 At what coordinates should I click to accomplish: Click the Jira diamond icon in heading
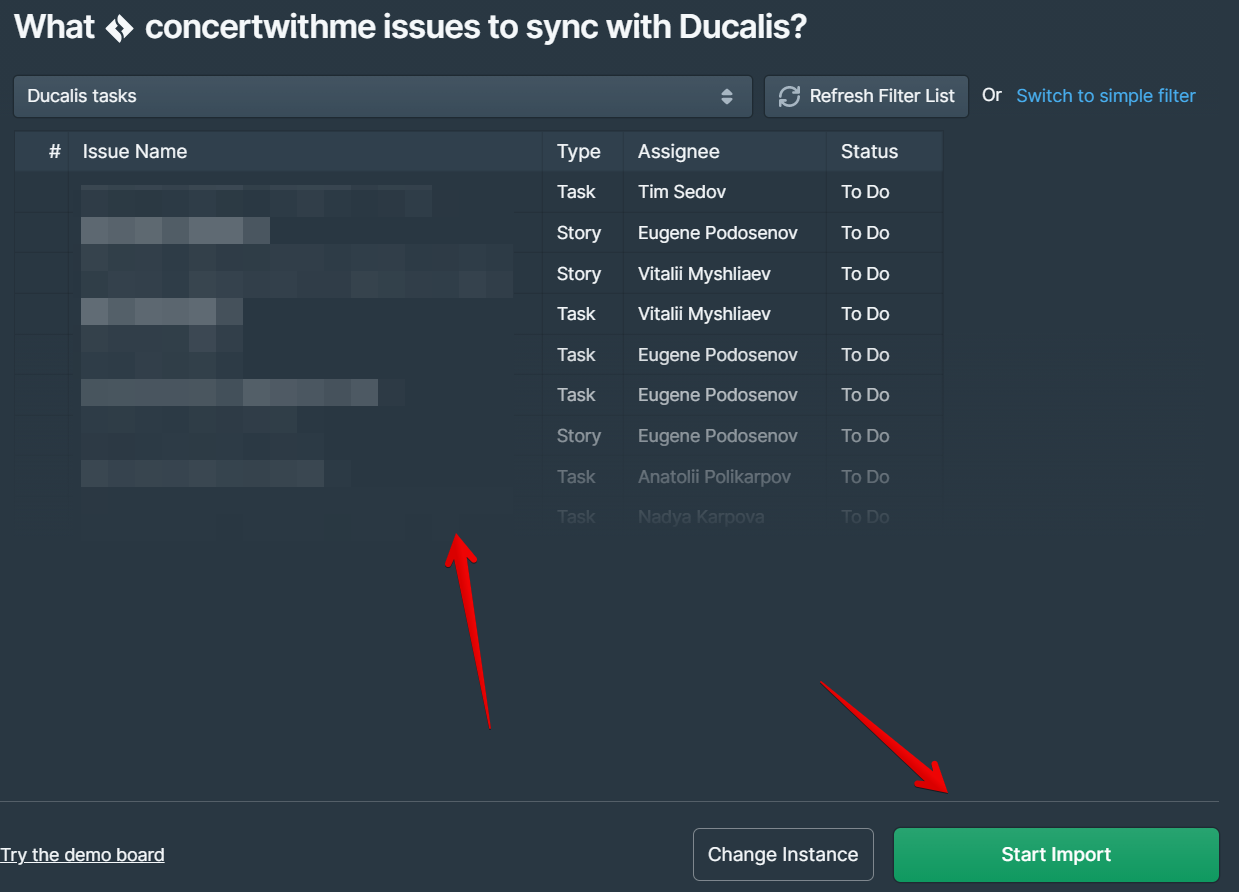119,27
